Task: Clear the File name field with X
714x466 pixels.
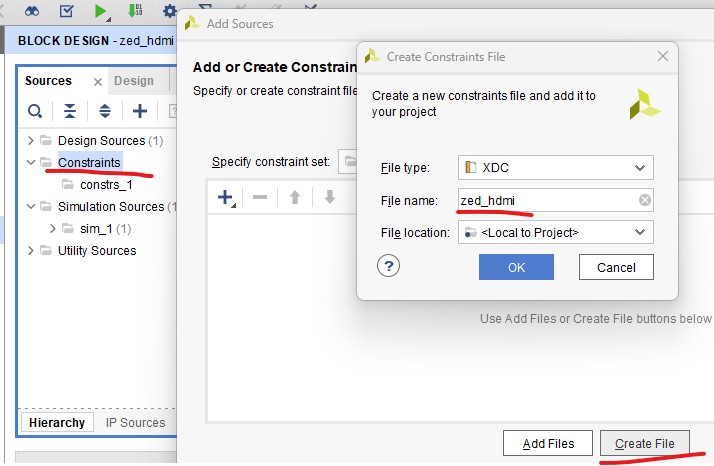Action: click(x=645, y=200)
